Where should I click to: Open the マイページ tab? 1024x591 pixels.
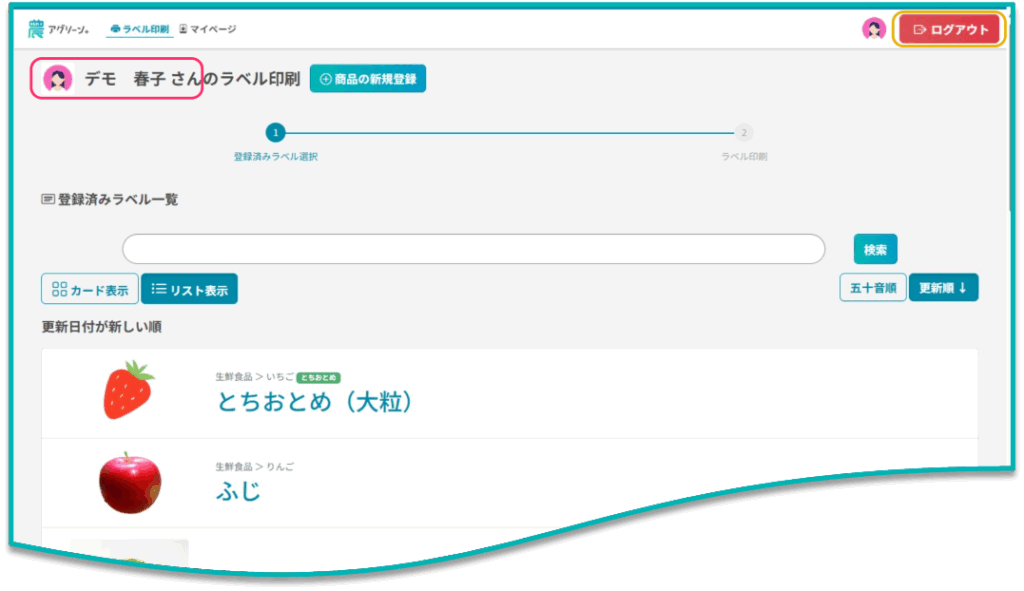207,29
